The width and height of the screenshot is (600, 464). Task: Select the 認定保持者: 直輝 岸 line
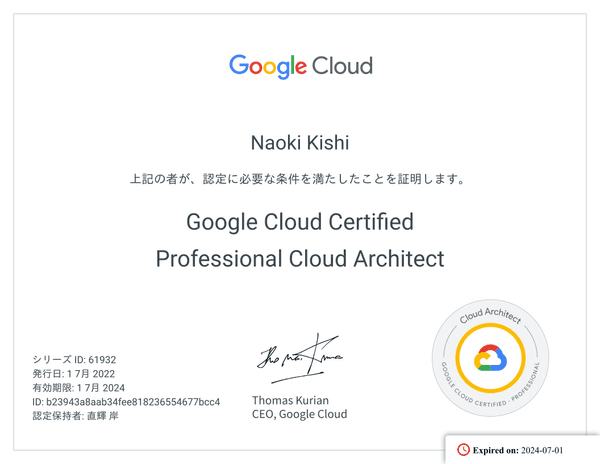[75, 416]
